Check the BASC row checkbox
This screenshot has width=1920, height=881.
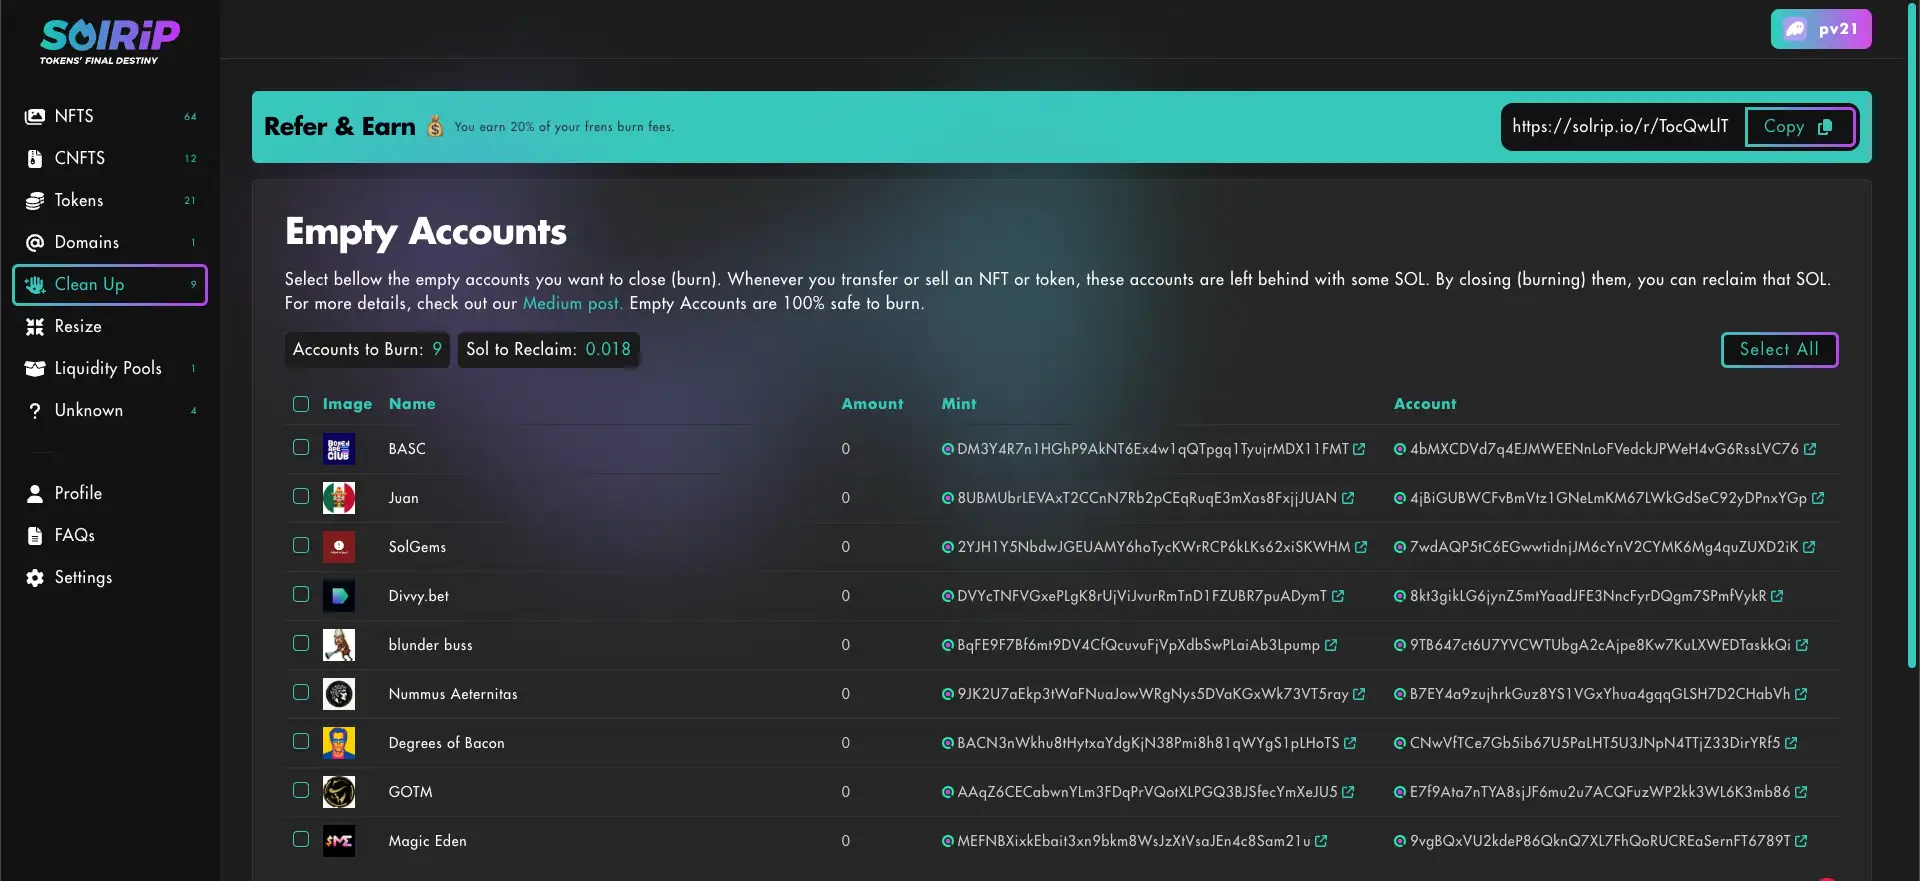(301, 447)
